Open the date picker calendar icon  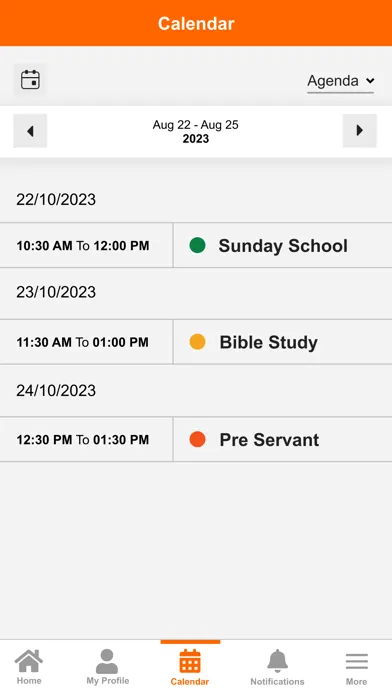pyautogui.click(x=30, y=80)
